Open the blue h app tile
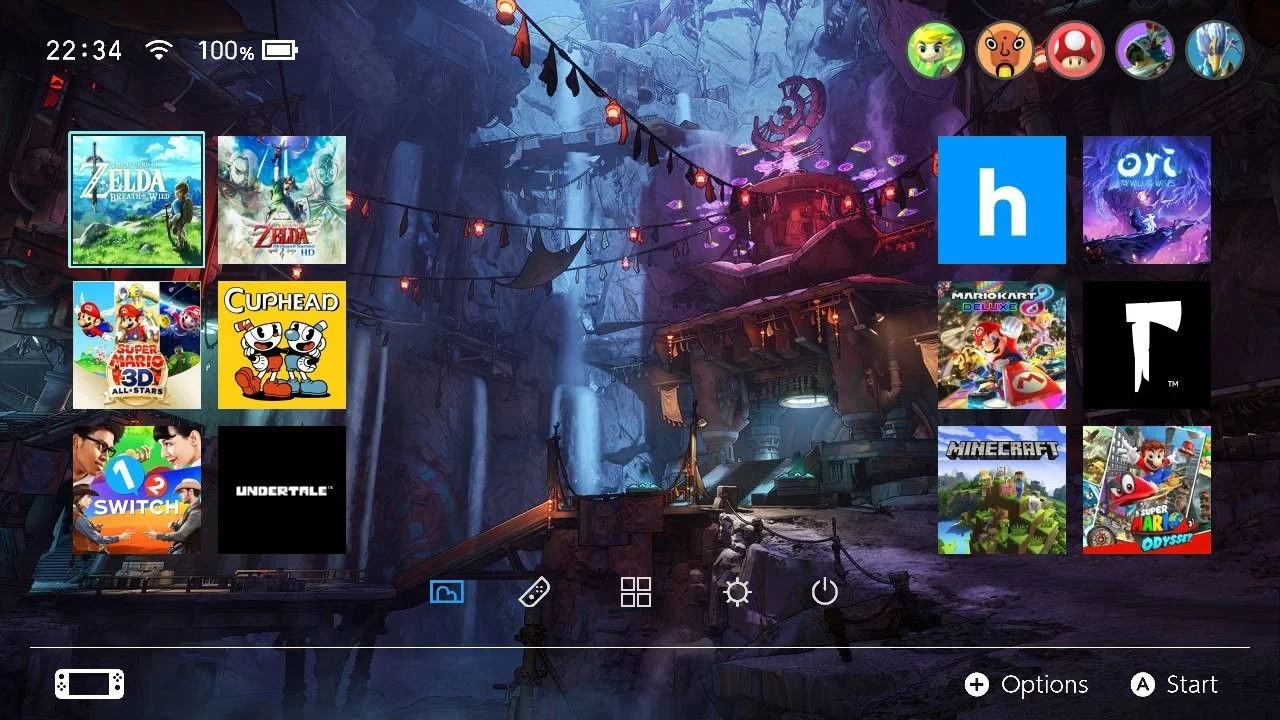The image size is (1280, 720). [x=1002, y=200]
